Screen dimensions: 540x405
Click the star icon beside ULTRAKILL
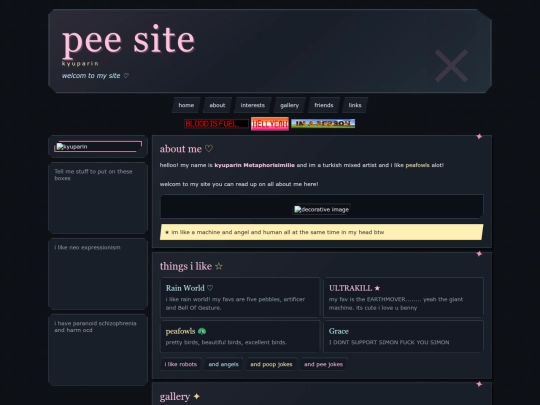click(x=377, y=288)
